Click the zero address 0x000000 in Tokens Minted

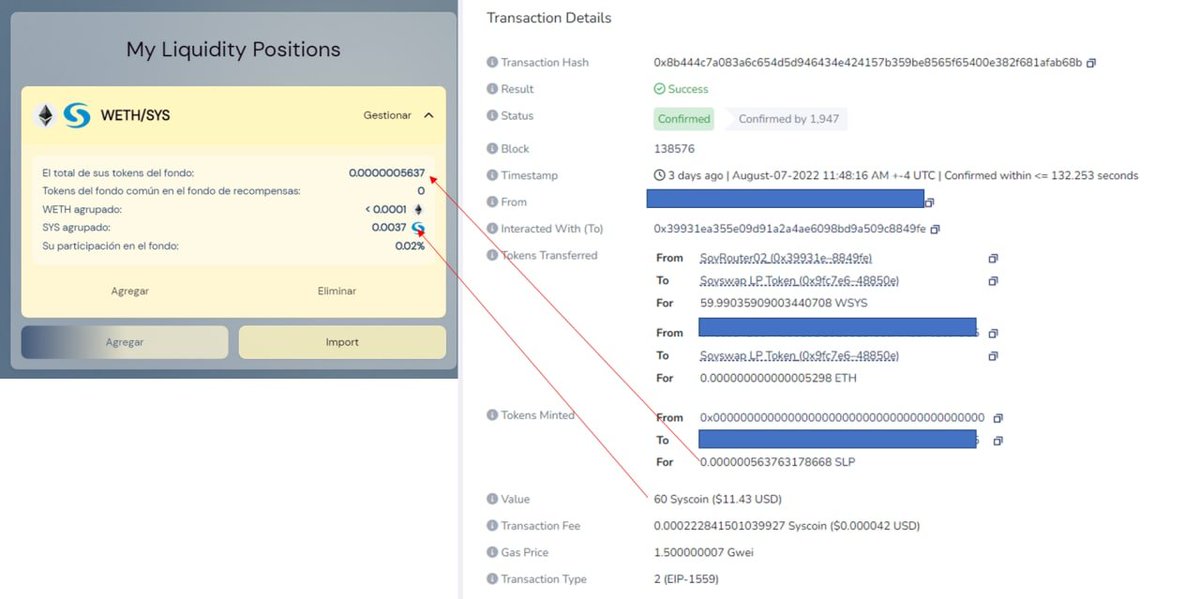pos(842,418)
